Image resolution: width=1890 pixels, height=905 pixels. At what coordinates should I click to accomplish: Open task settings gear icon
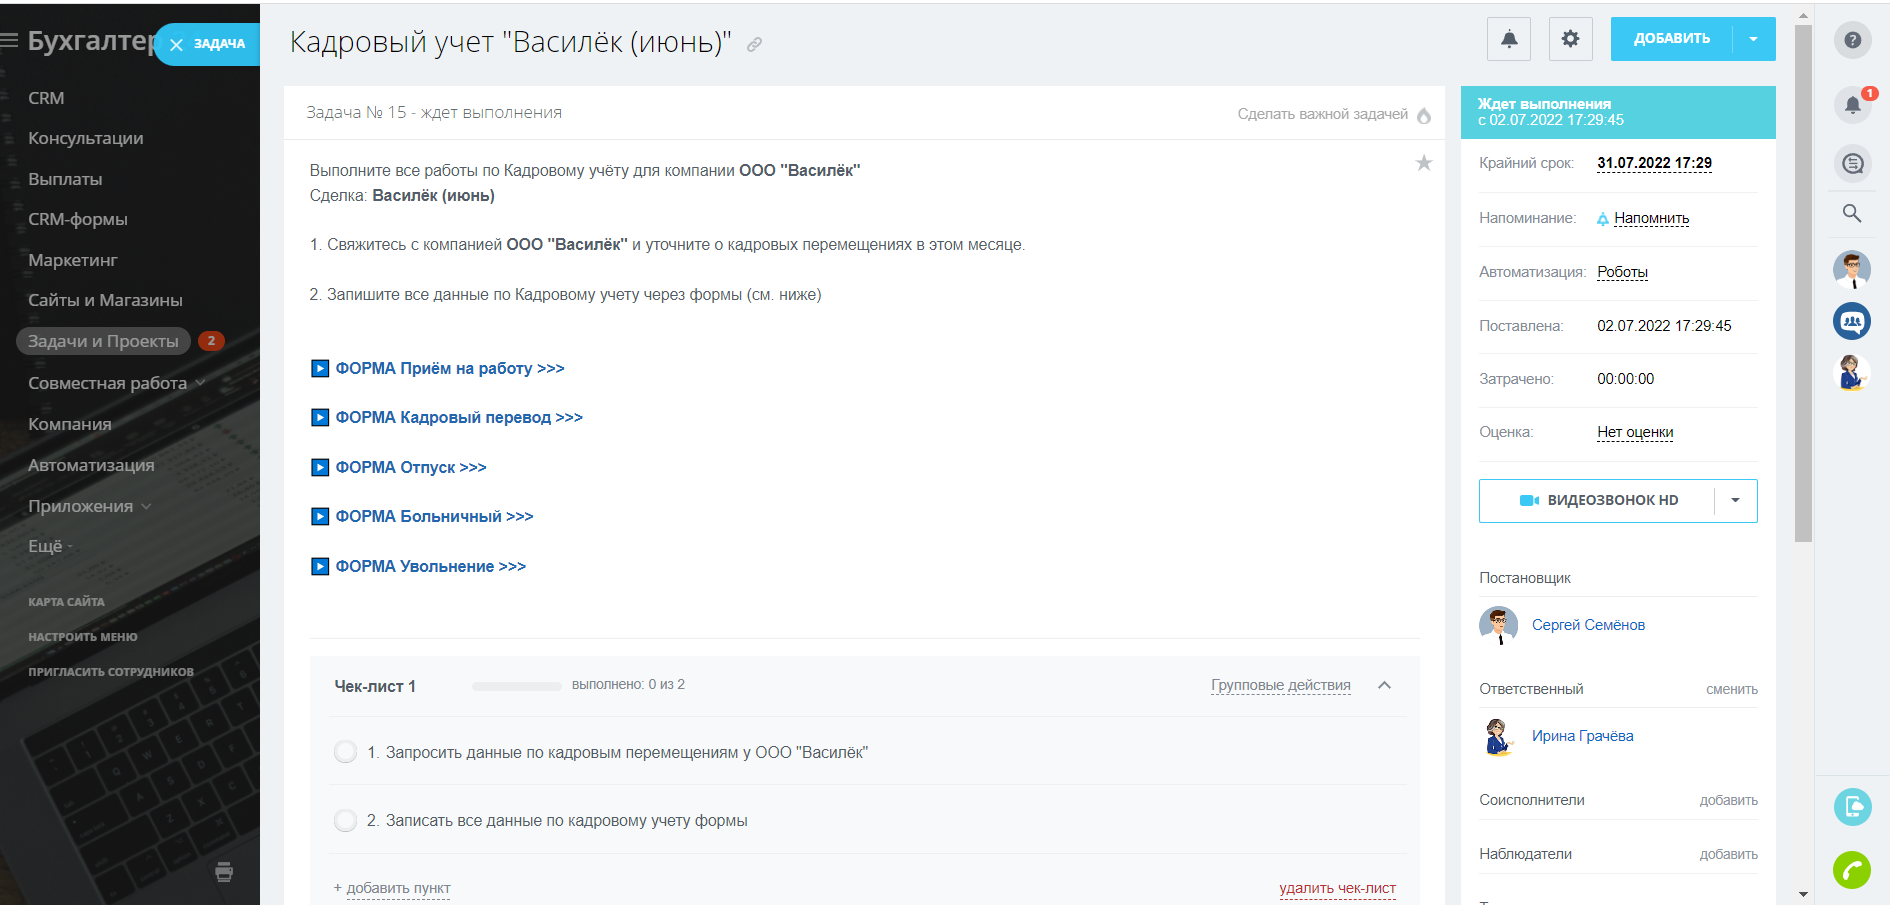point(1570,39)
